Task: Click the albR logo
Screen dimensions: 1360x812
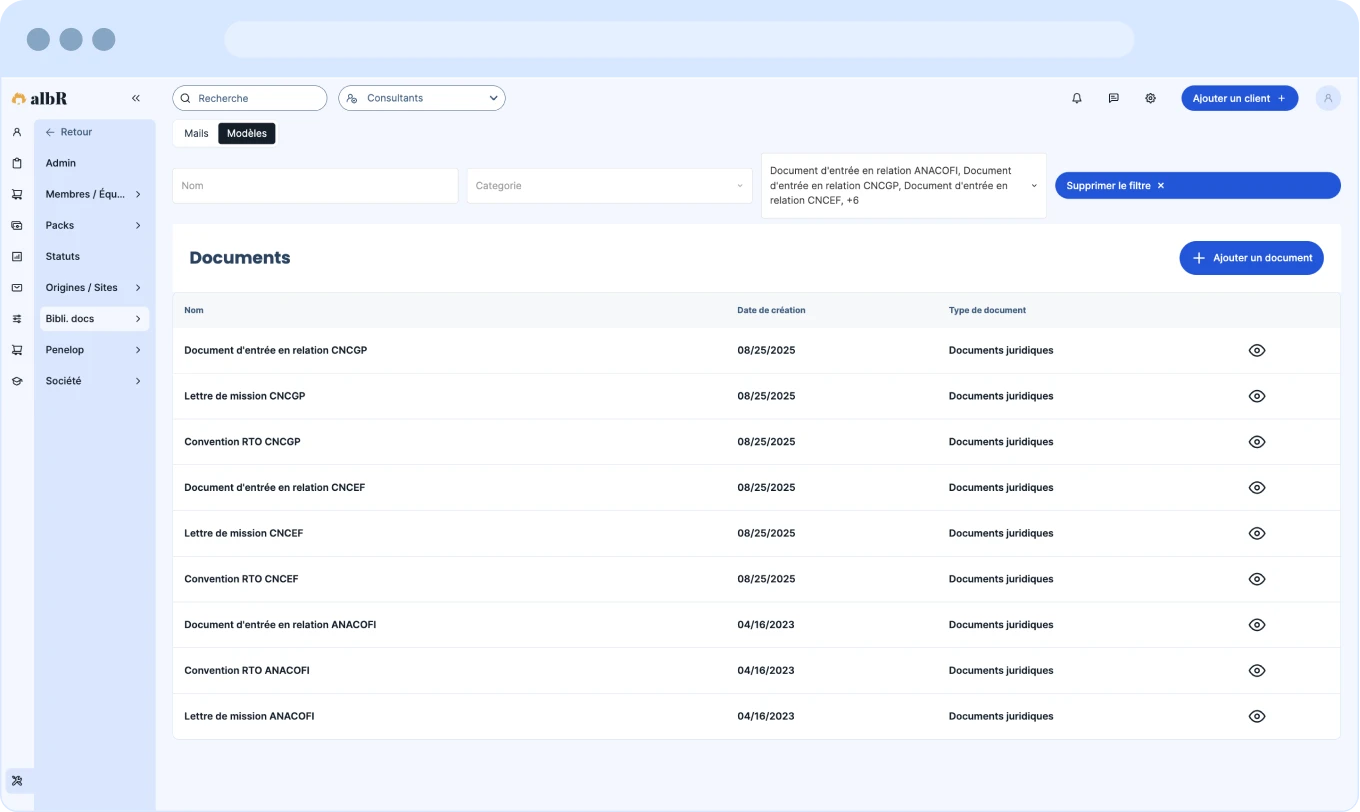Action: [40, 98]
